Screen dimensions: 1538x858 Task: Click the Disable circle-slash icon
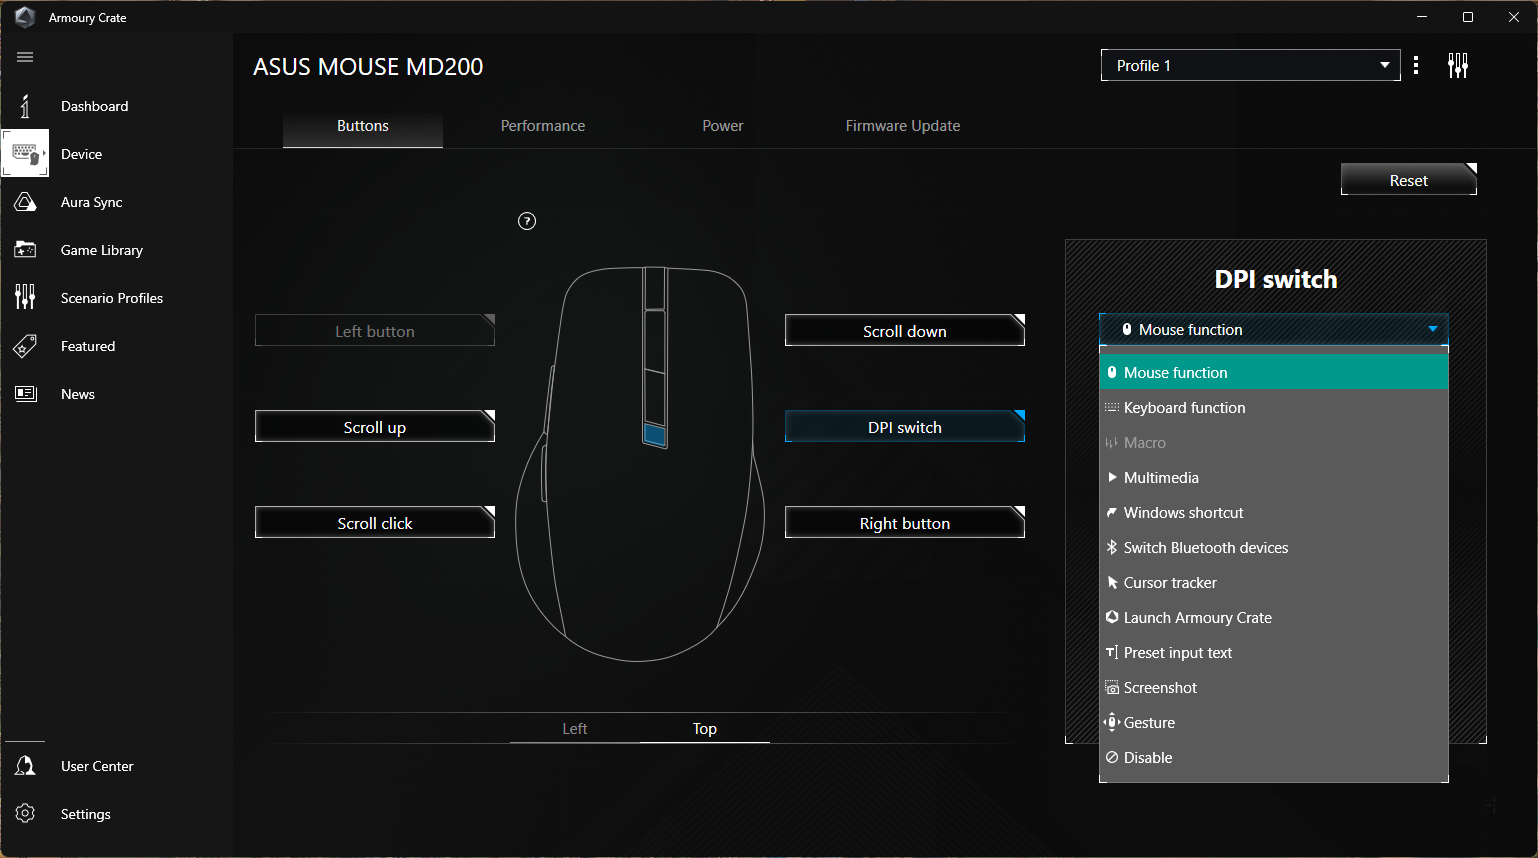(1111, 757)
